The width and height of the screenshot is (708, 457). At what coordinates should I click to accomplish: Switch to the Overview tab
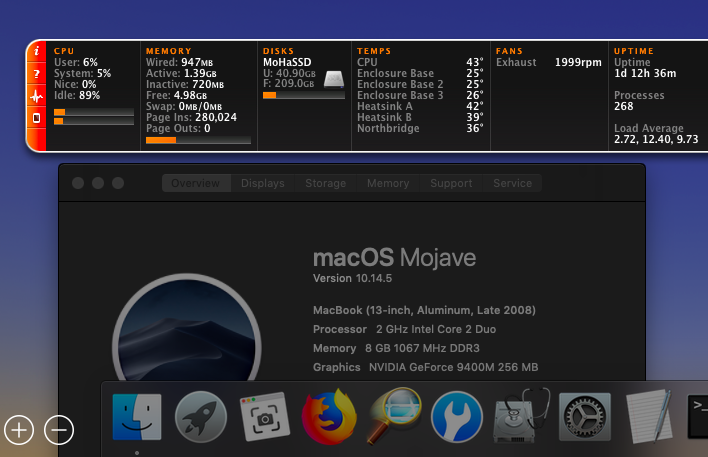[x=196, y=183]
